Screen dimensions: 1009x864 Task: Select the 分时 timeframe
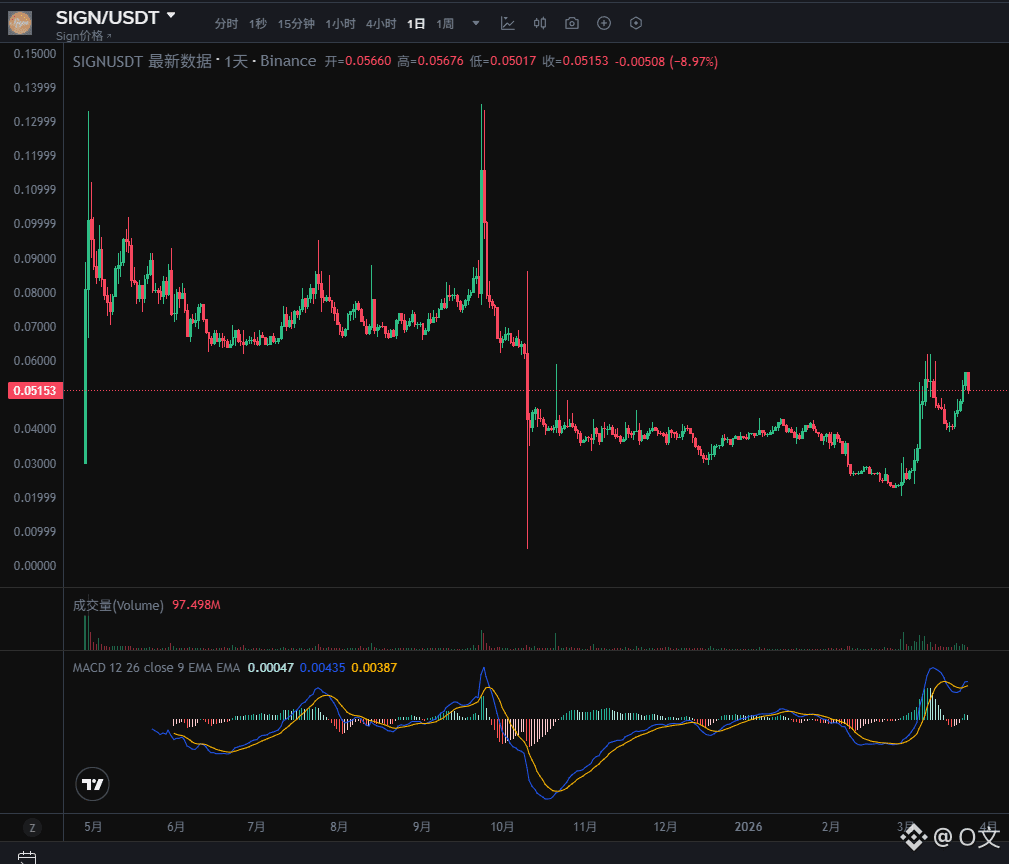227,24
